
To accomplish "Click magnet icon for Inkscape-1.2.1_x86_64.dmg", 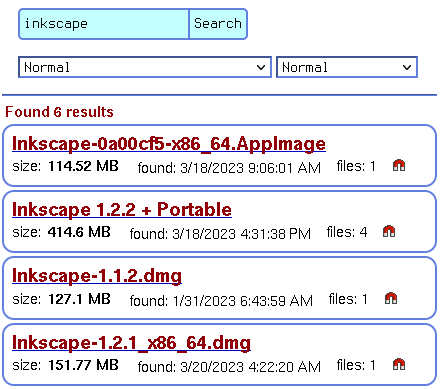I will [399, 364].
